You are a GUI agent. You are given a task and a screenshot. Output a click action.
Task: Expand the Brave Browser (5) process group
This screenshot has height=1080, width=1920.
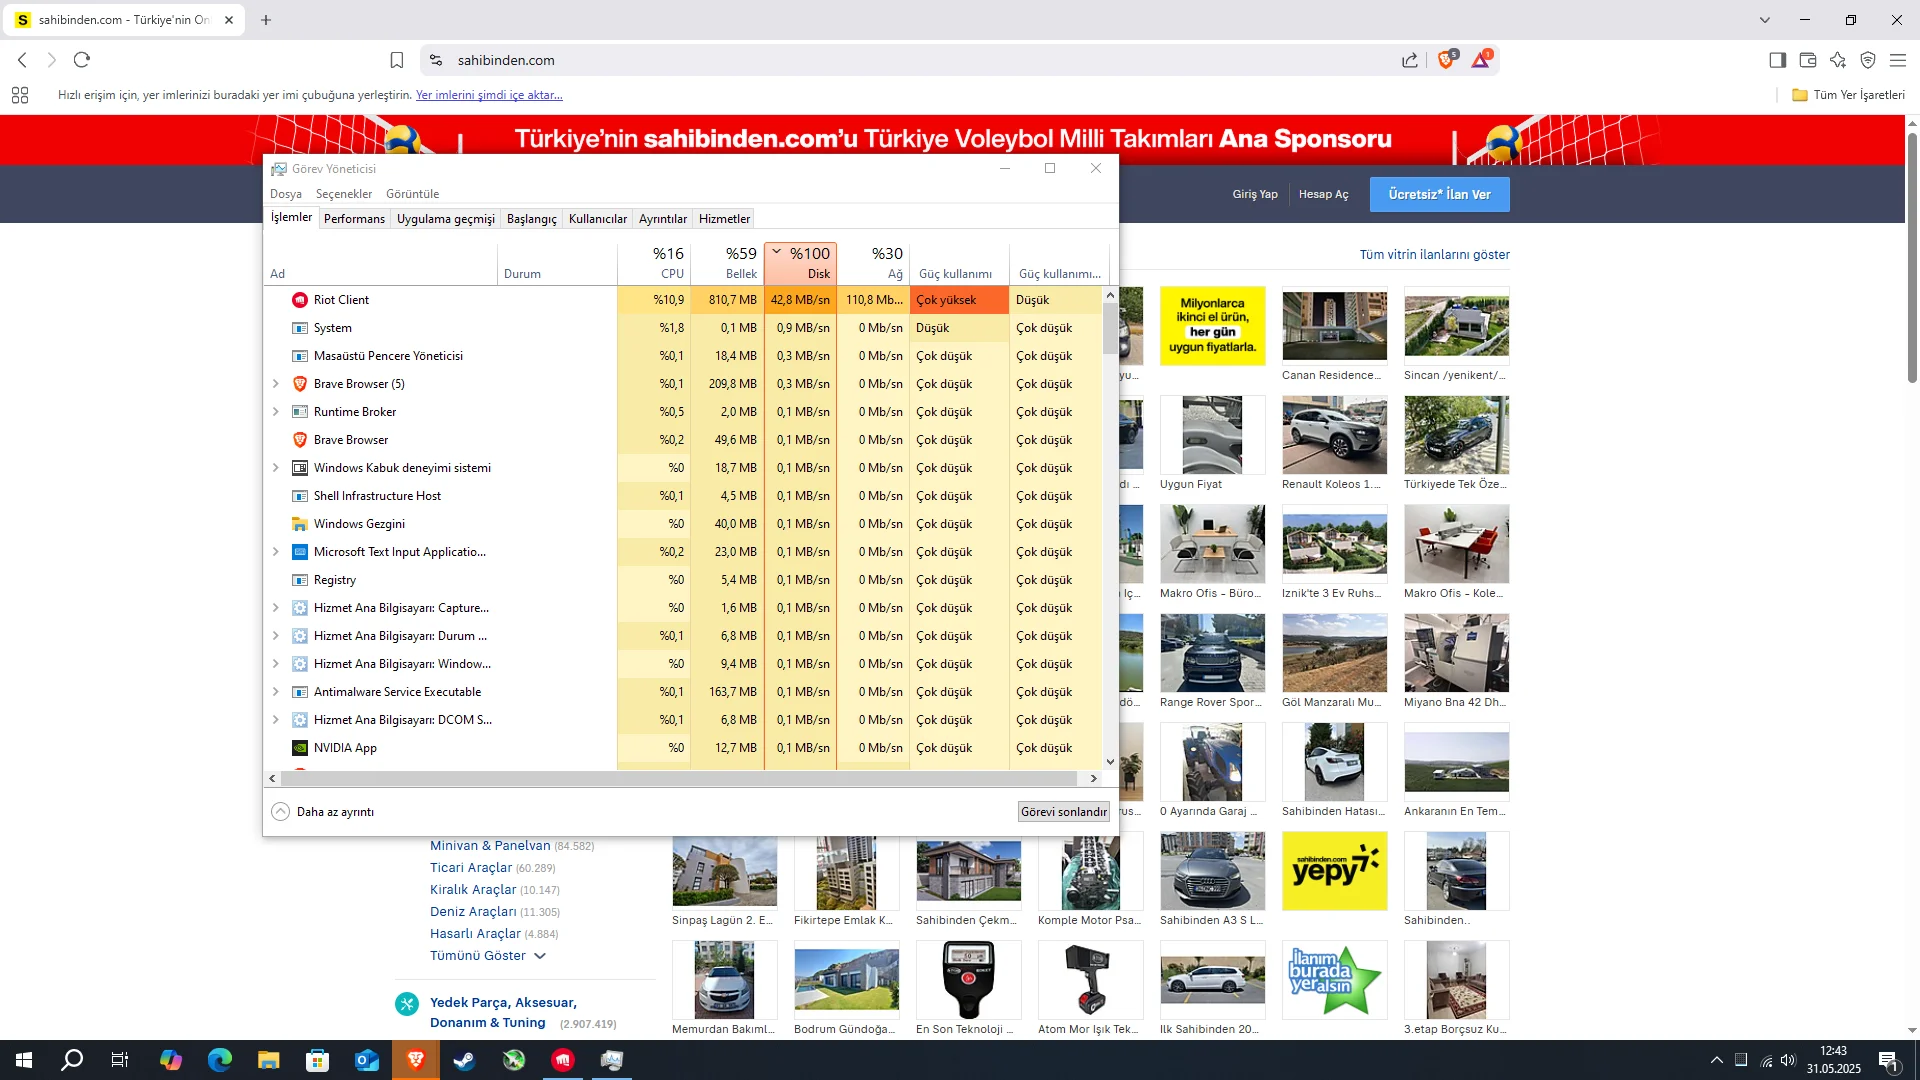point(276,384)
